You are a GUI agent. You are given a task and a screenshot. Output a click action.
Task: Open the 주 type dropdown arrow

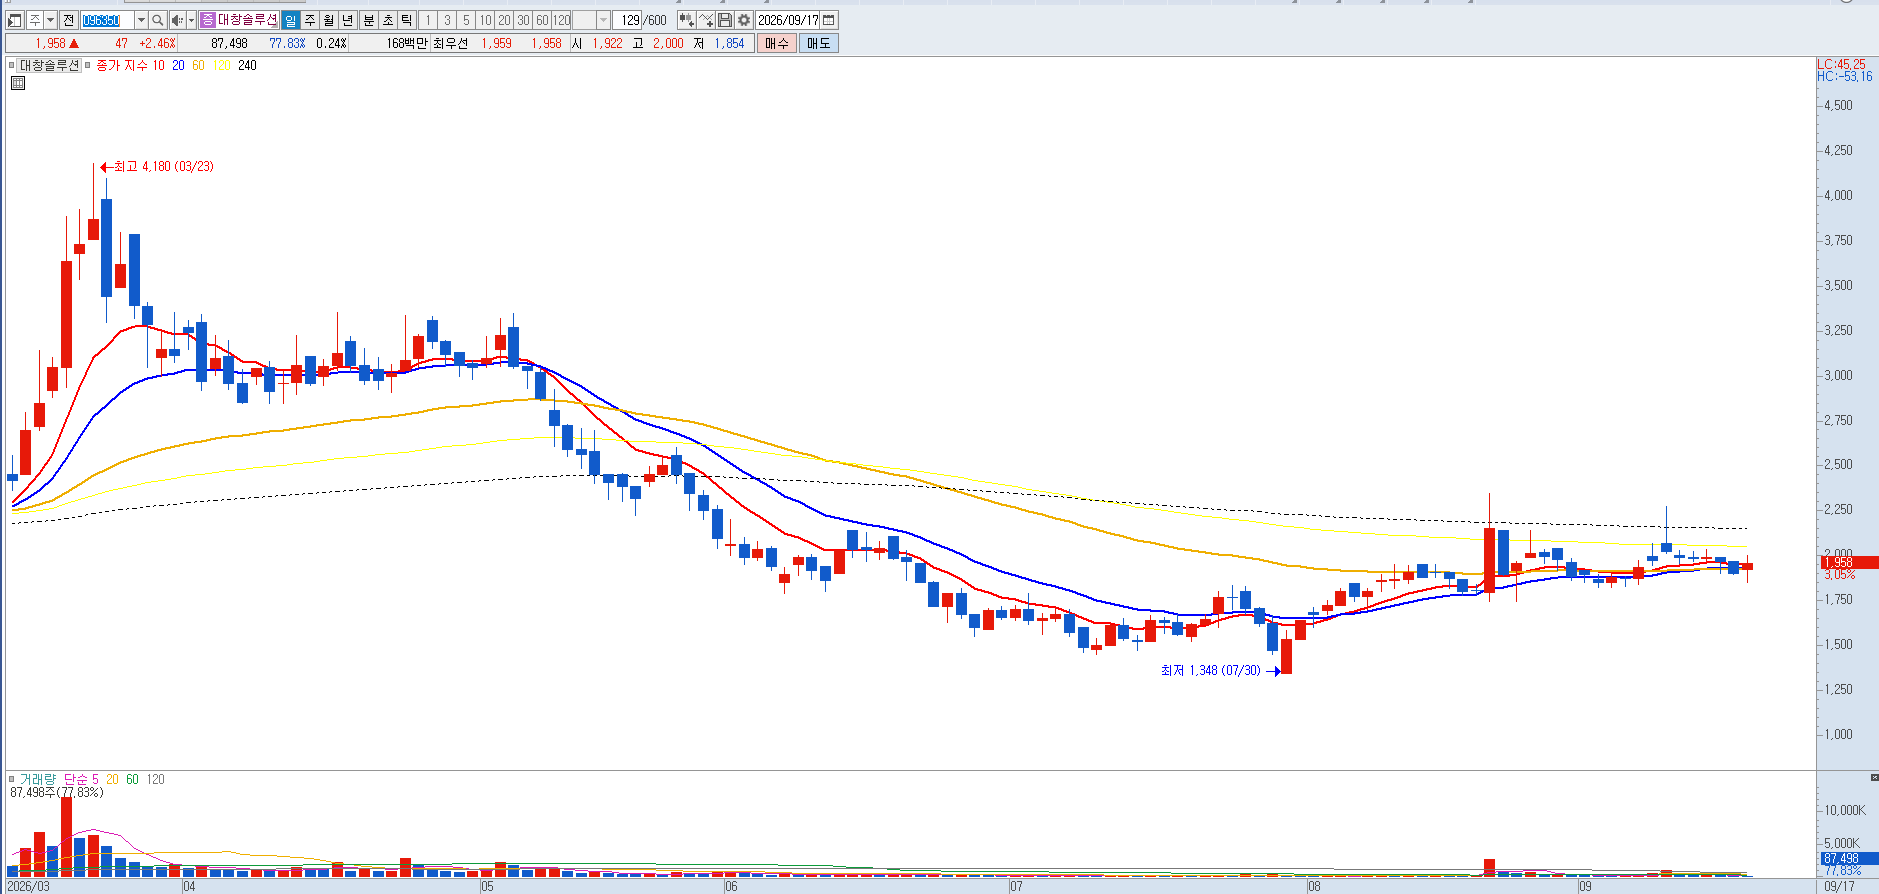50,20
